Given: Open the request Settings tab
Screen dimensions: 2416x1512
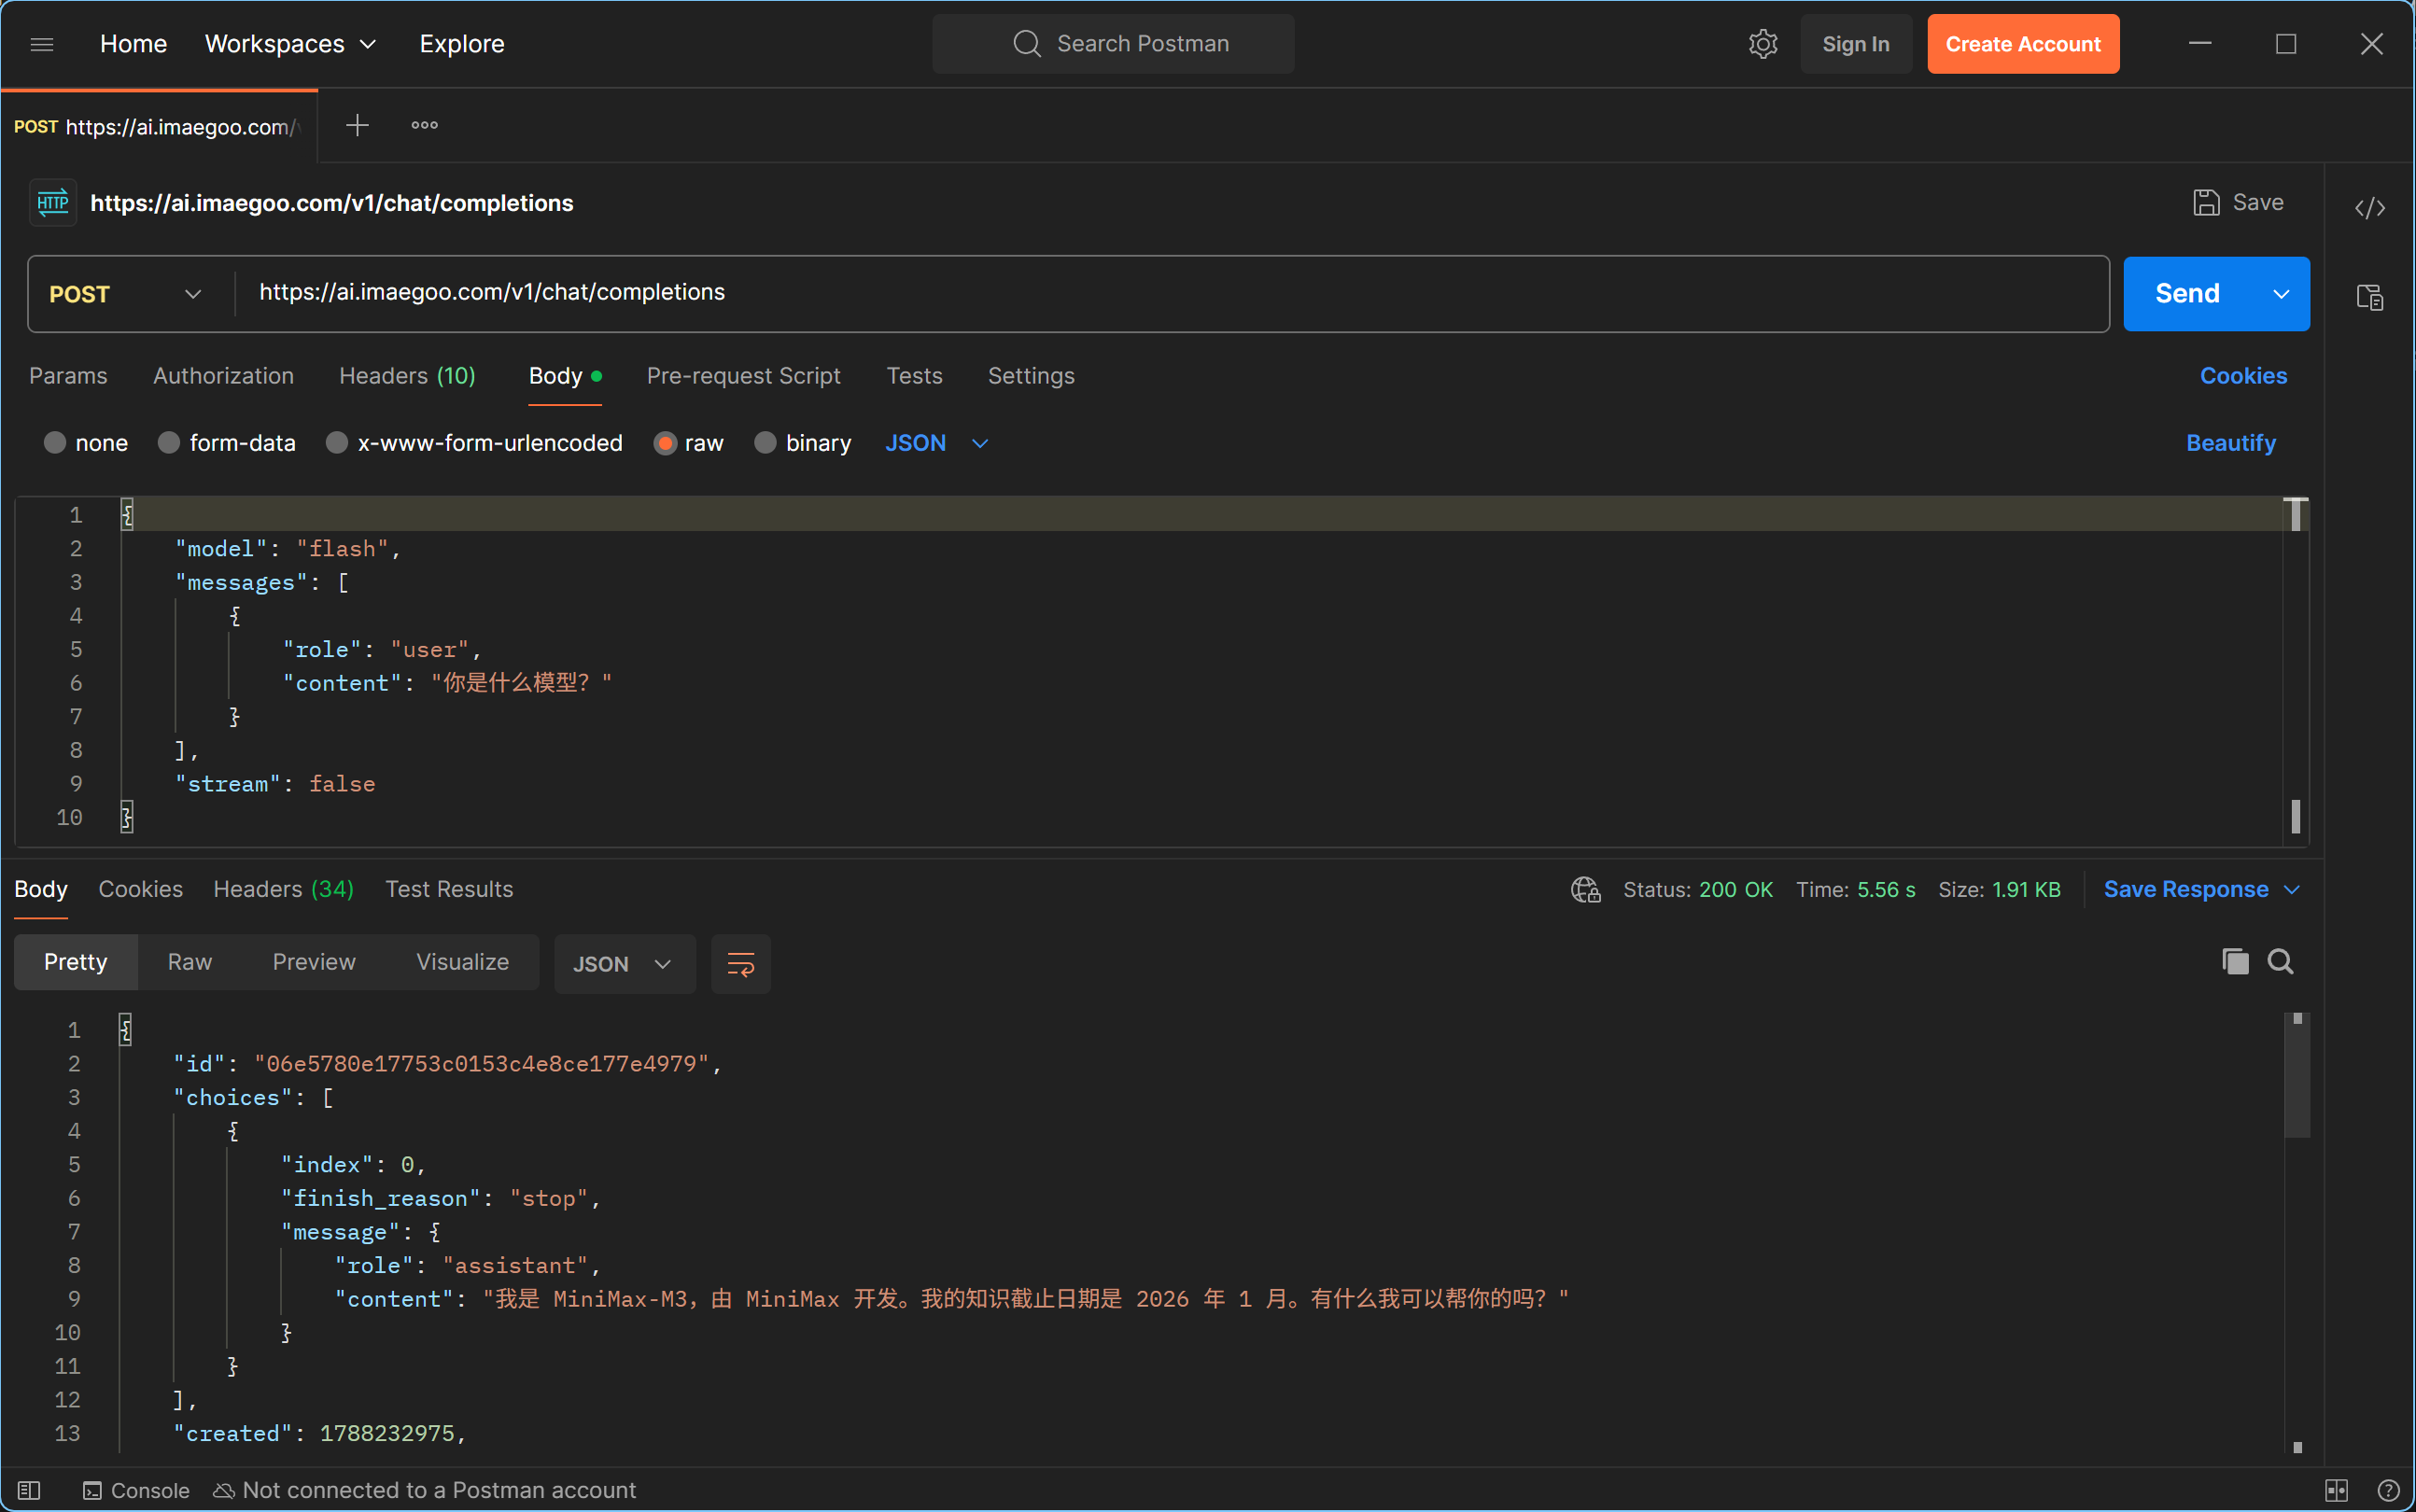Looking at the screenshot, I should [1031, 376].
